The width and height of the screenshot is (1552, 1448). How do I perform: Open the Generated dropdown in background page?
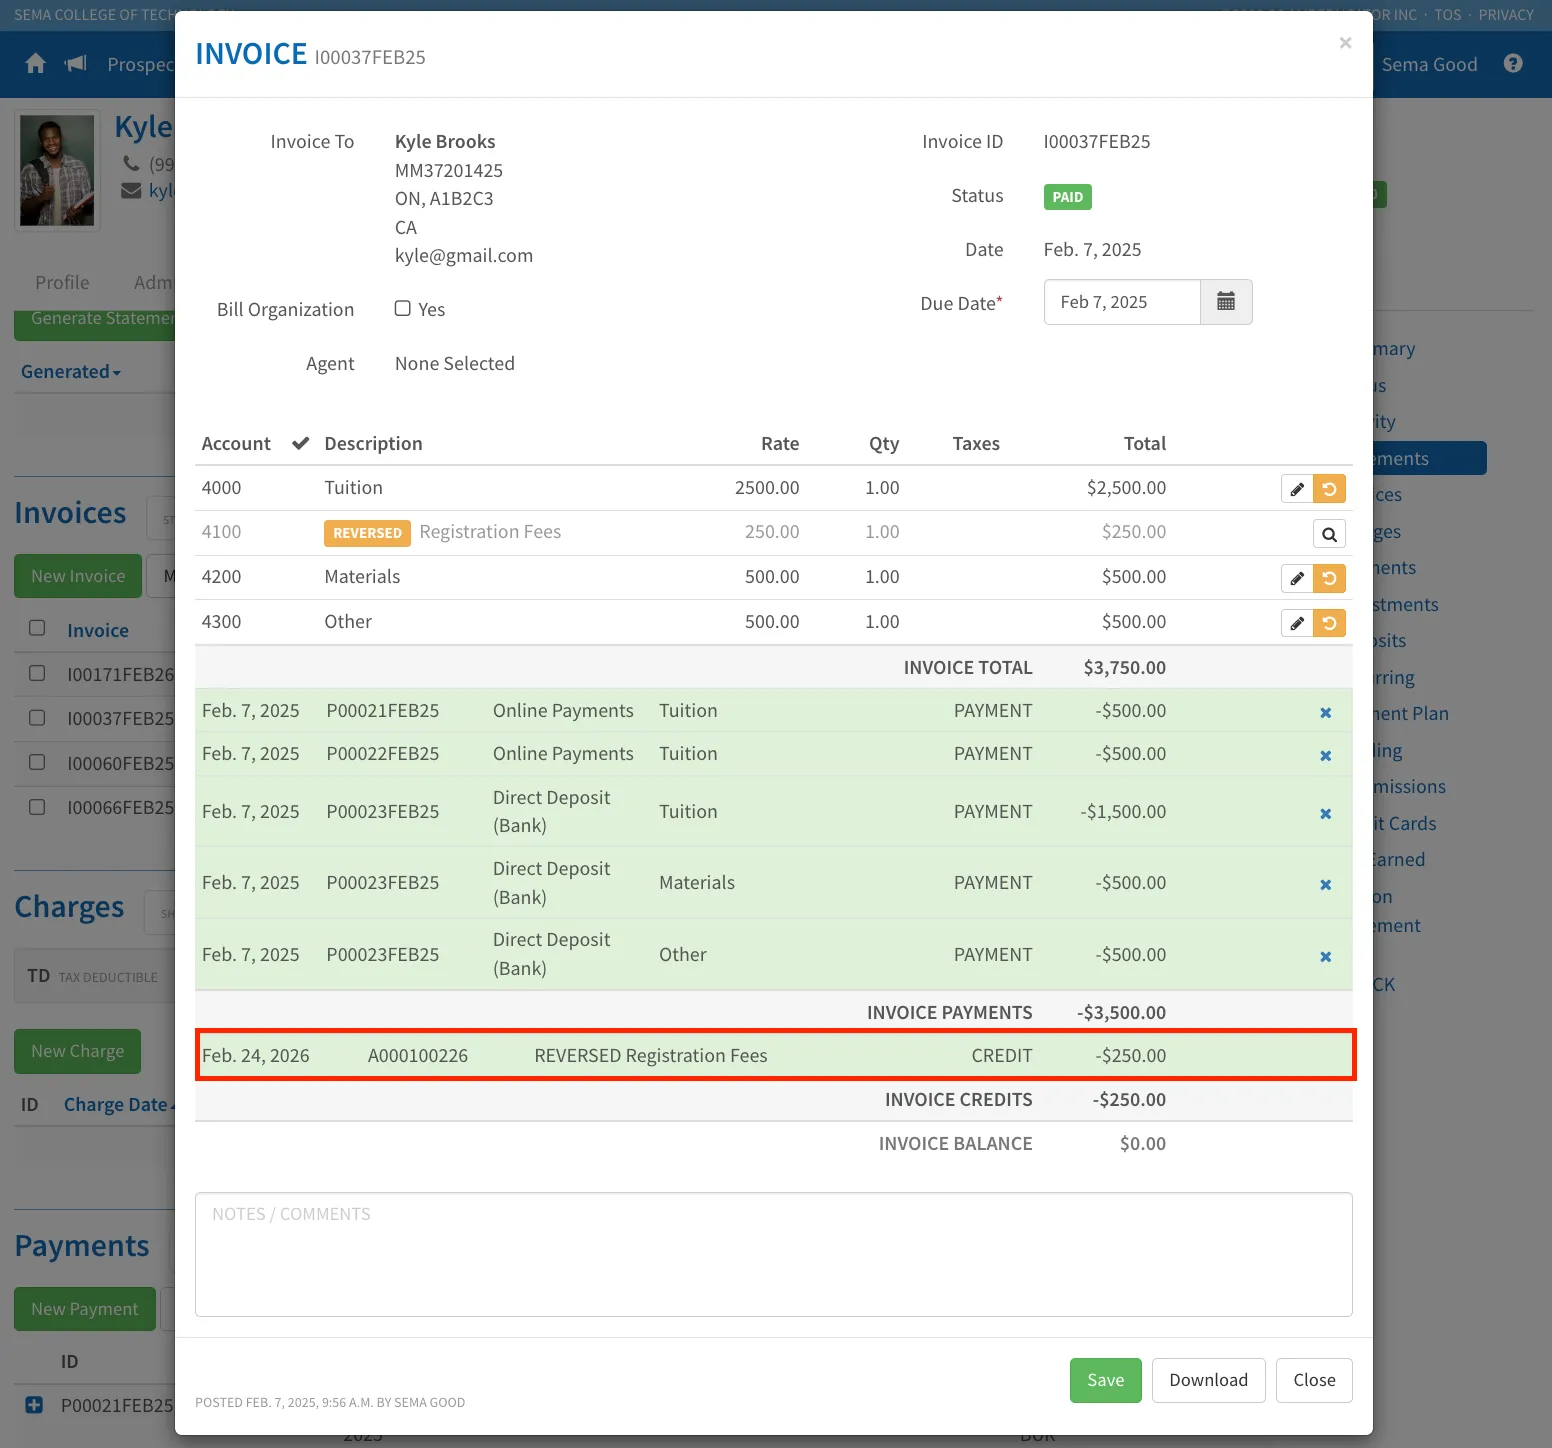pyautogui.click(x=71, y=371)
